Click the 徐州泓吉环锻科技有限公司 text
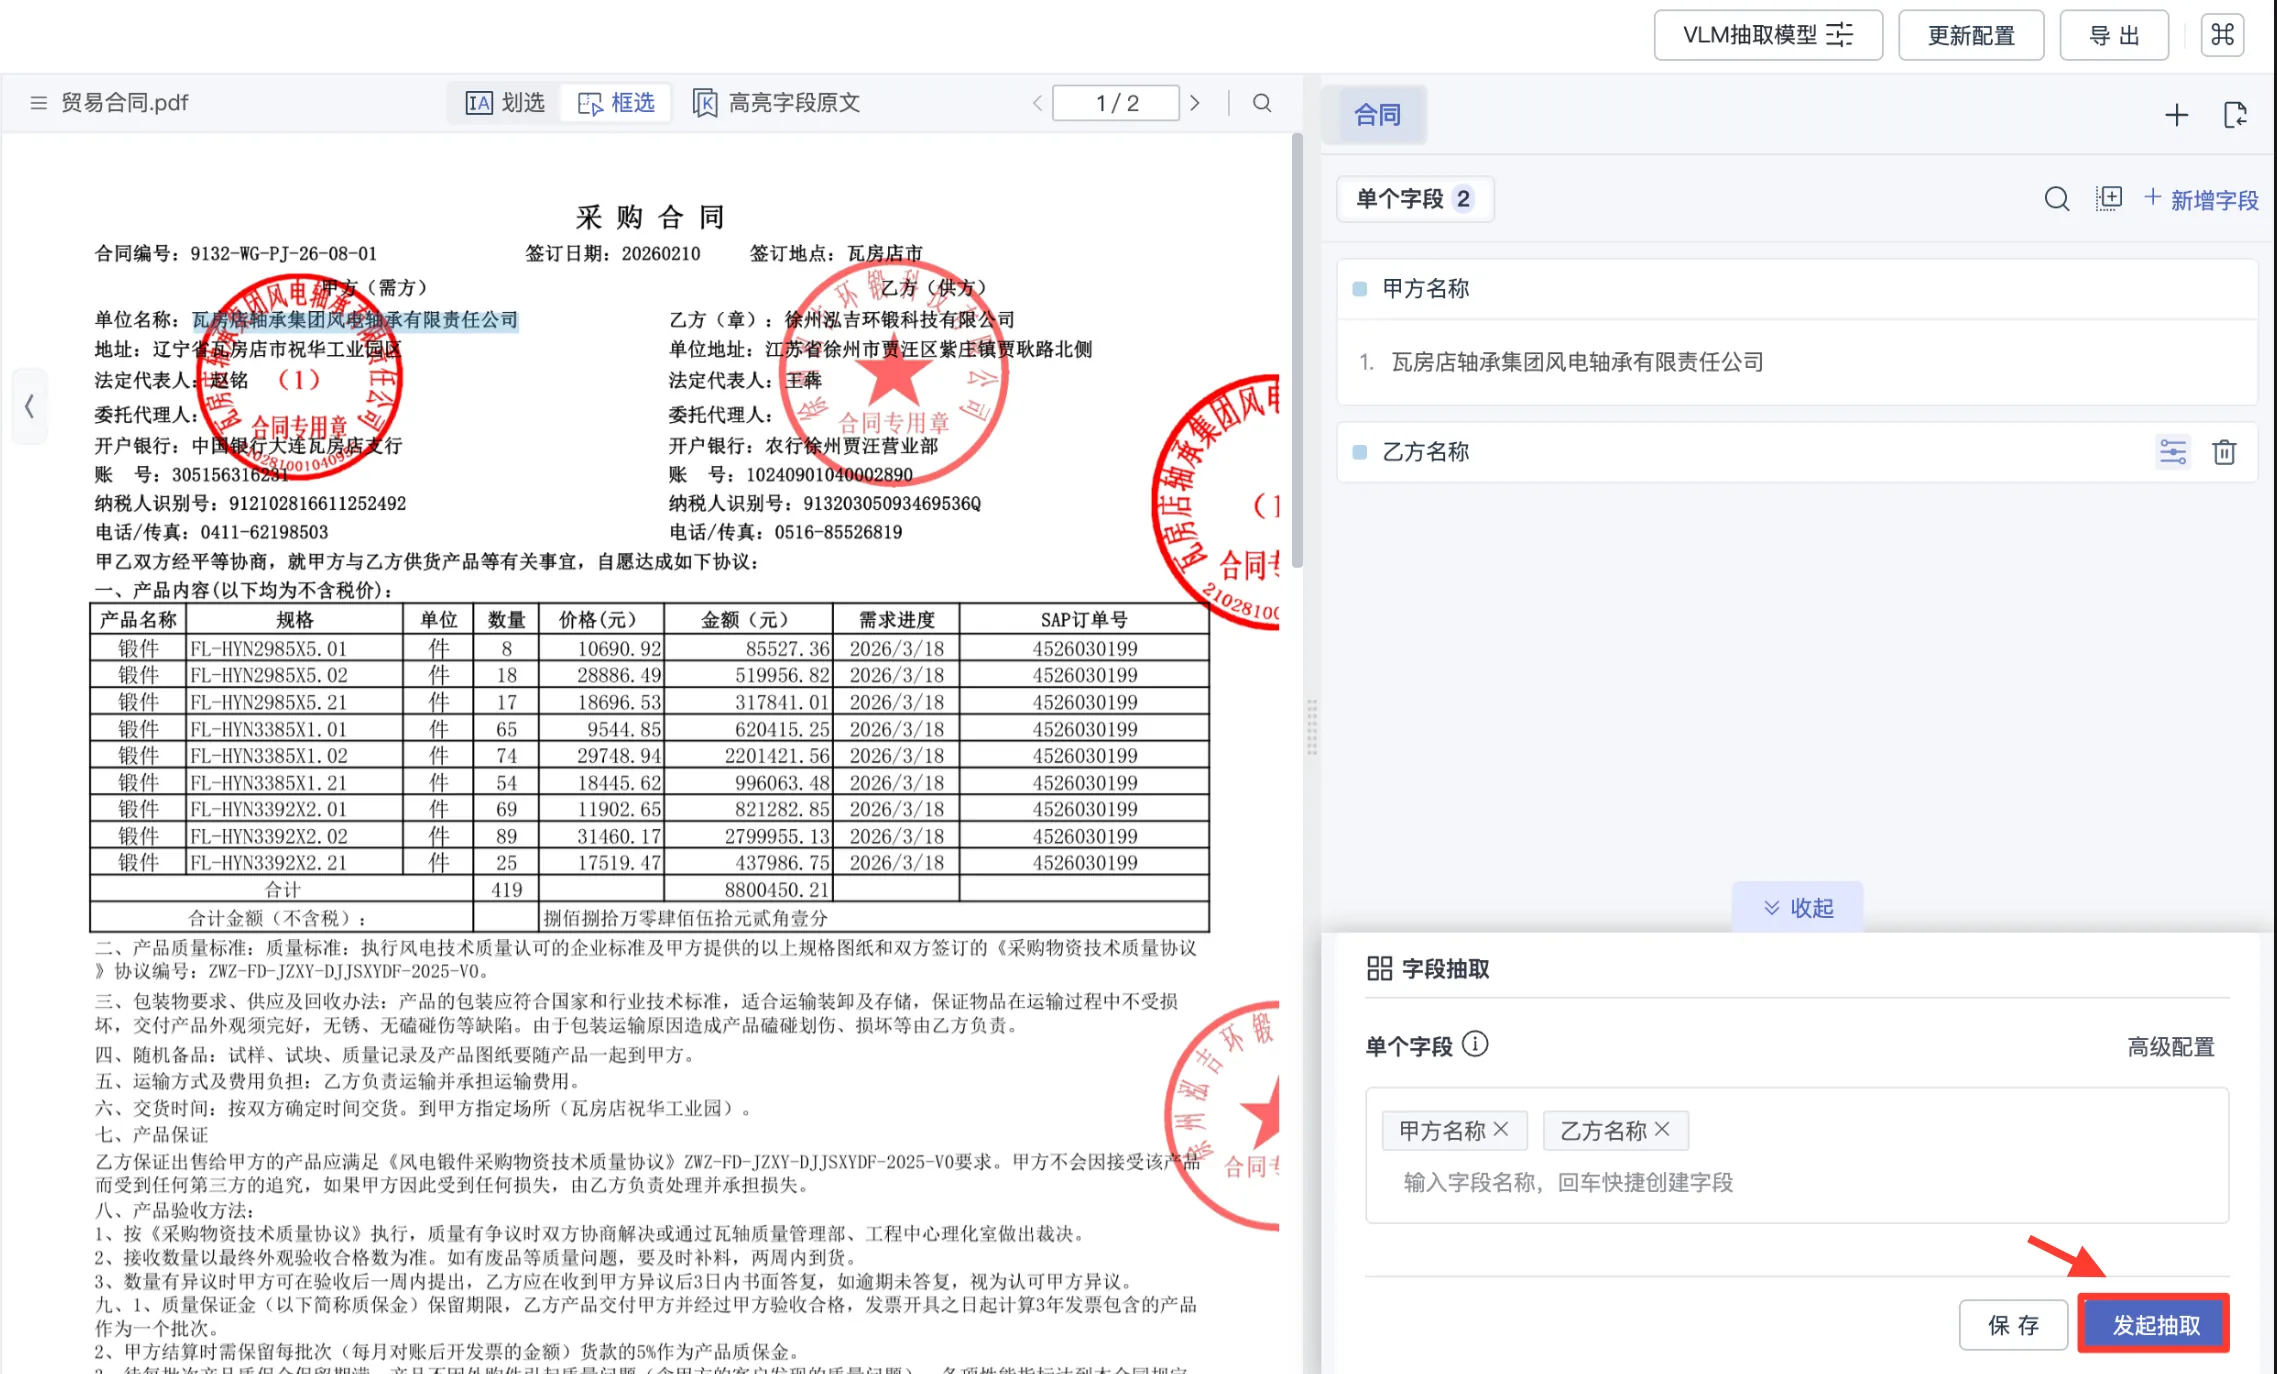The width and height of the screenshot is (2277, 1374). (899, 320)
